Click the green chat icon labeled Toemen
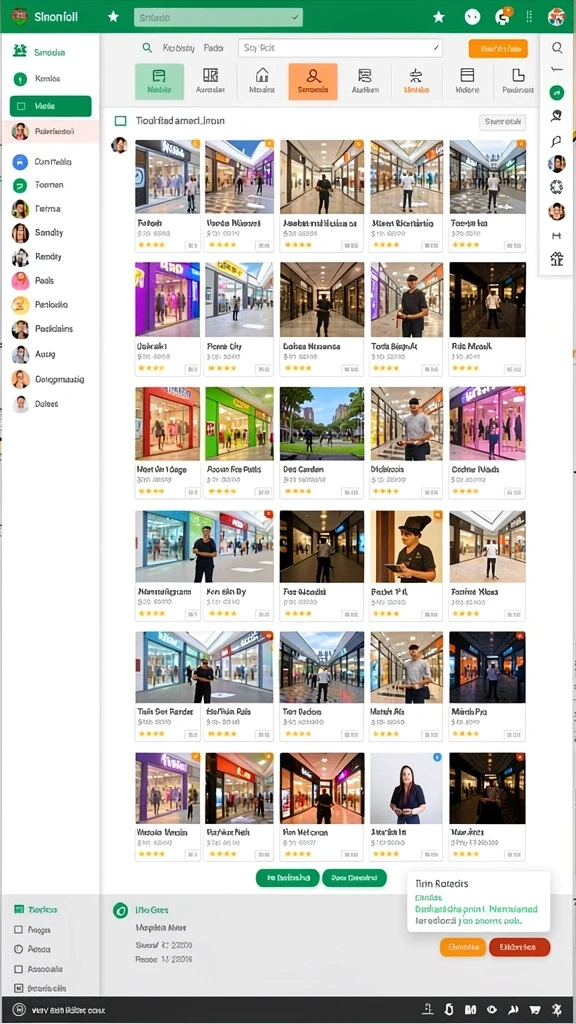Image resolution: width=576 pixels, height=1024 pixels. (x=20, y=185)
